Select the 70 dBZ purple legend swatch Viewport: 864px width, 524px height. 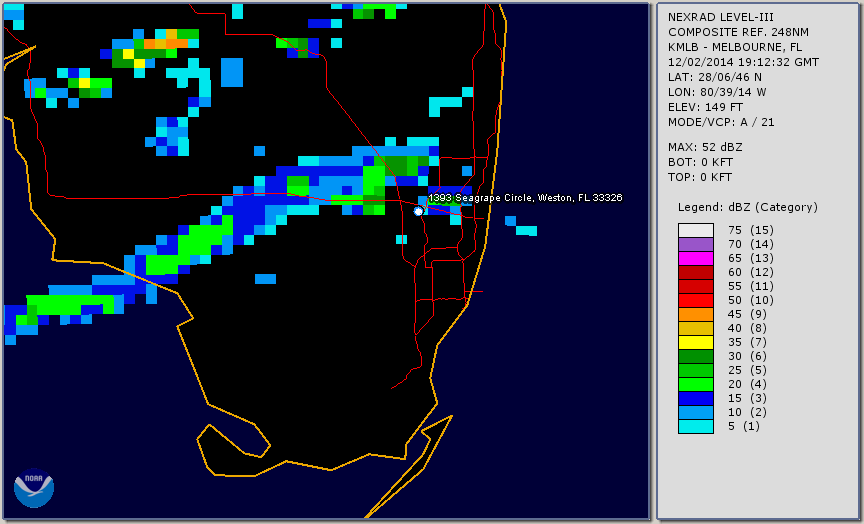point(696,244)
